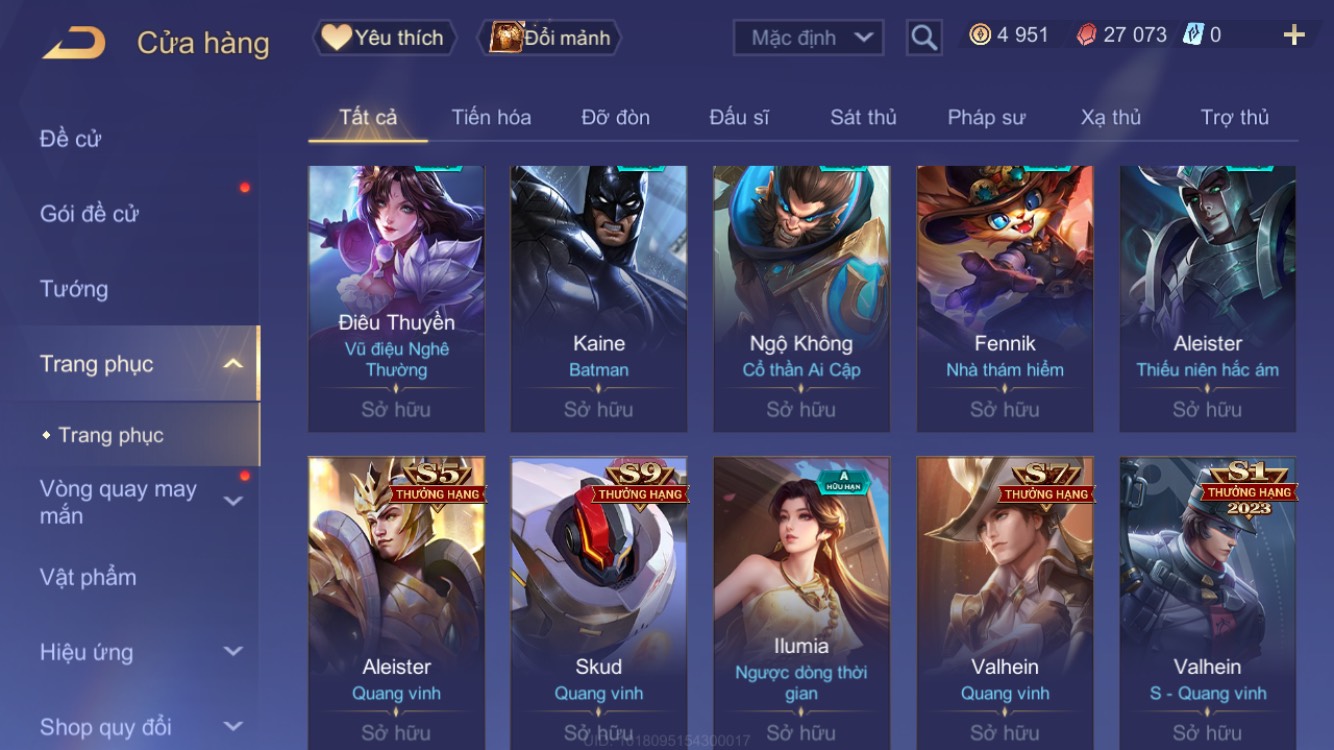The width and height of the screenshot is (1334, 750).
Task: Open the magnifying glass search
Action: [x=924, y=38]
